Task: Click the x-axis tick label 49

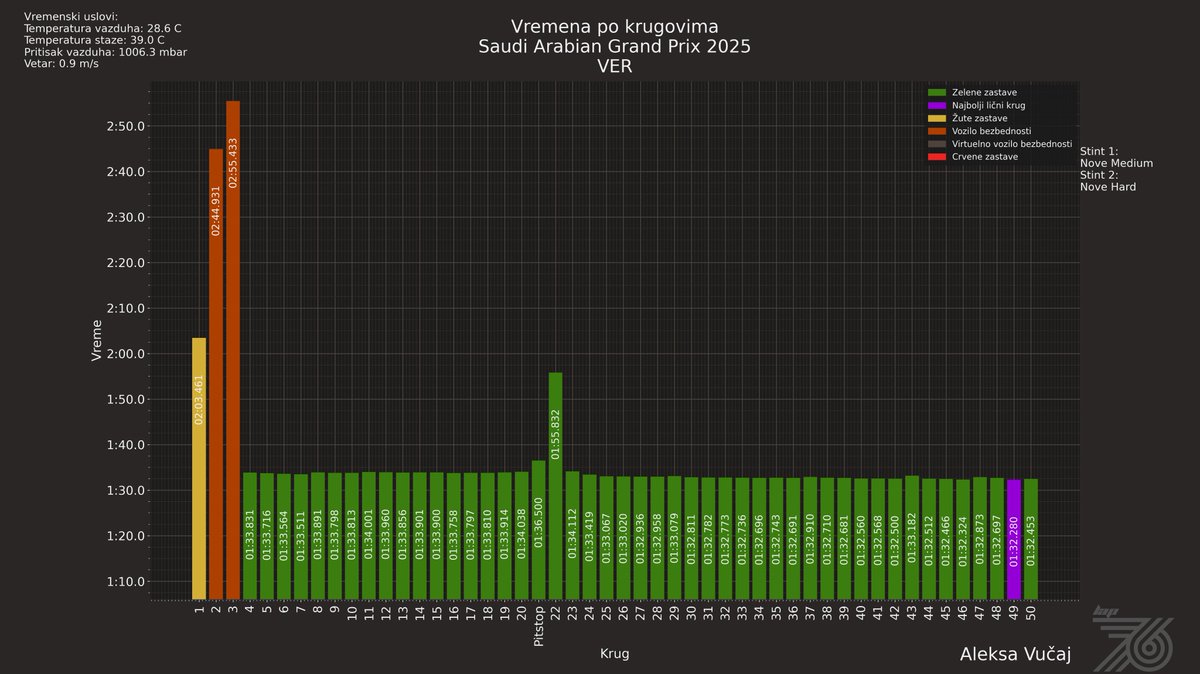Action: (x=1014, y=613)
